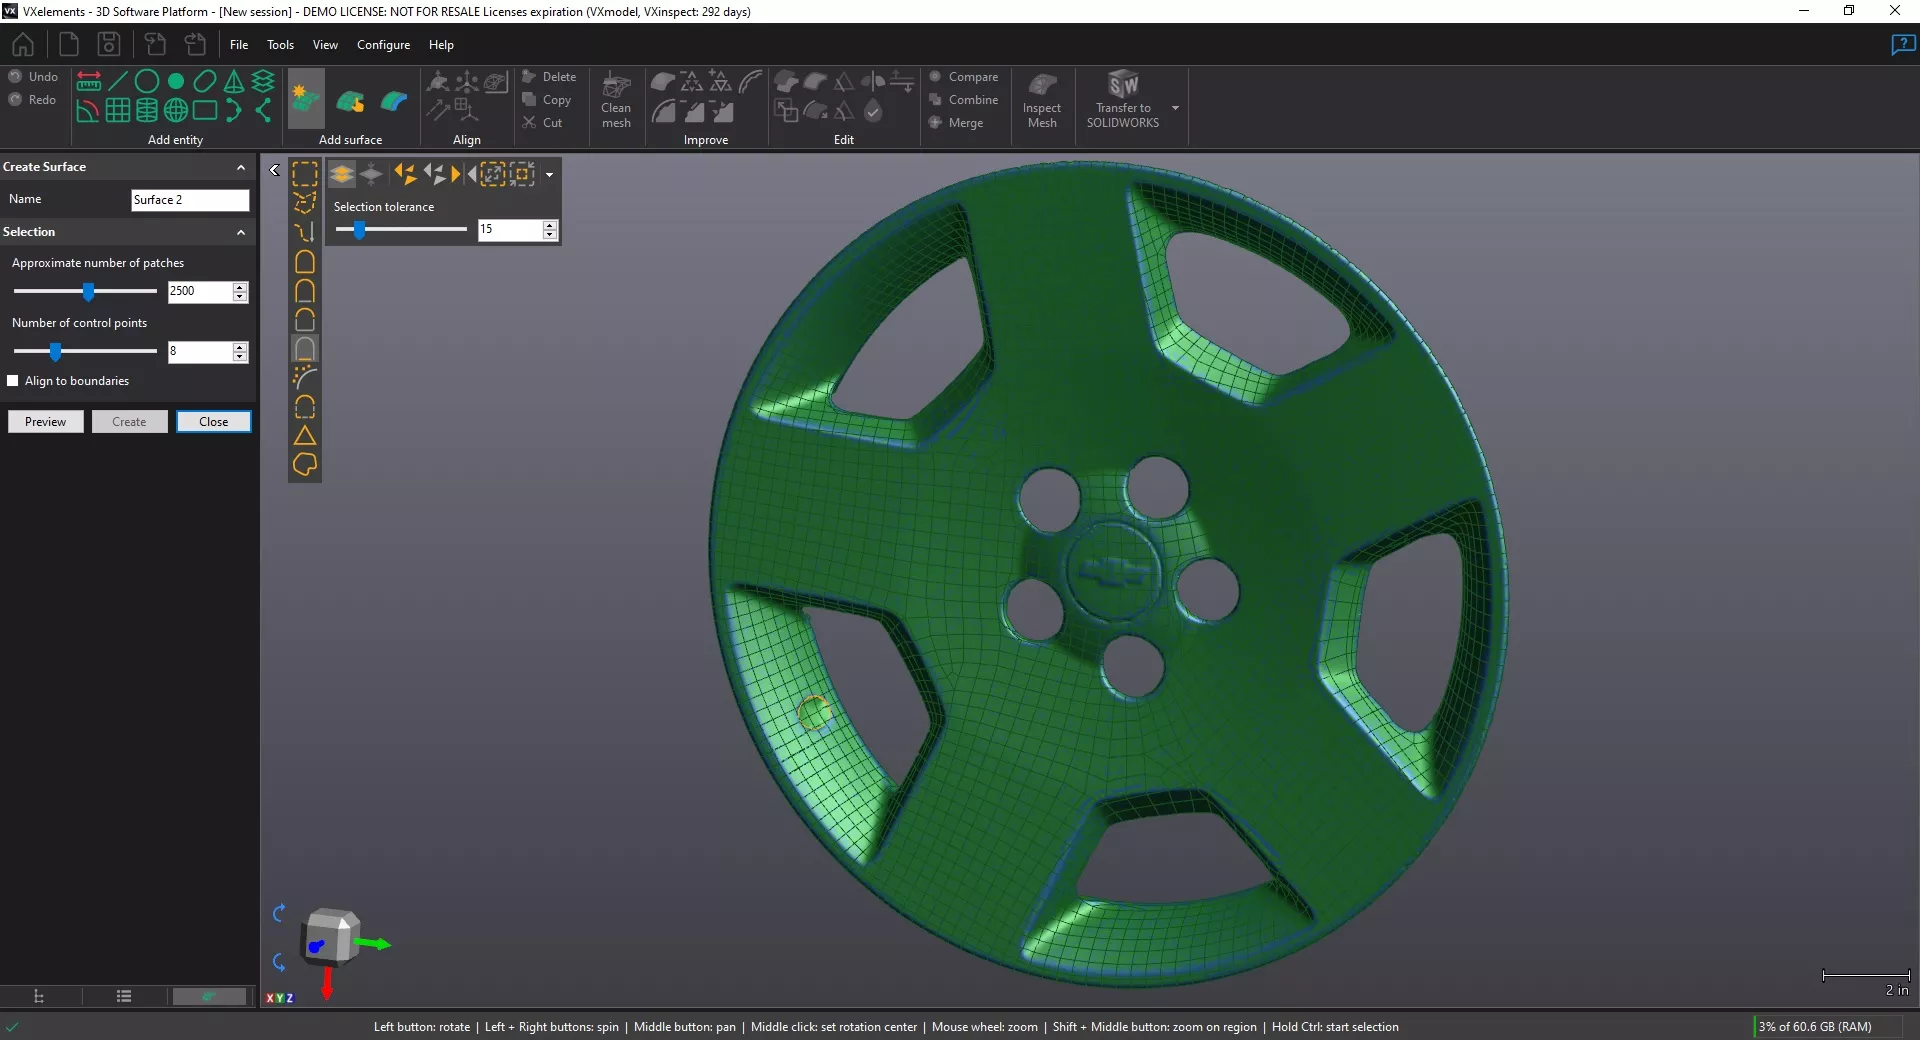The width and height of the screenshot is (1920, 1040).
Task: Select the free-form selection lasso tool
Action: click(305, 202)
